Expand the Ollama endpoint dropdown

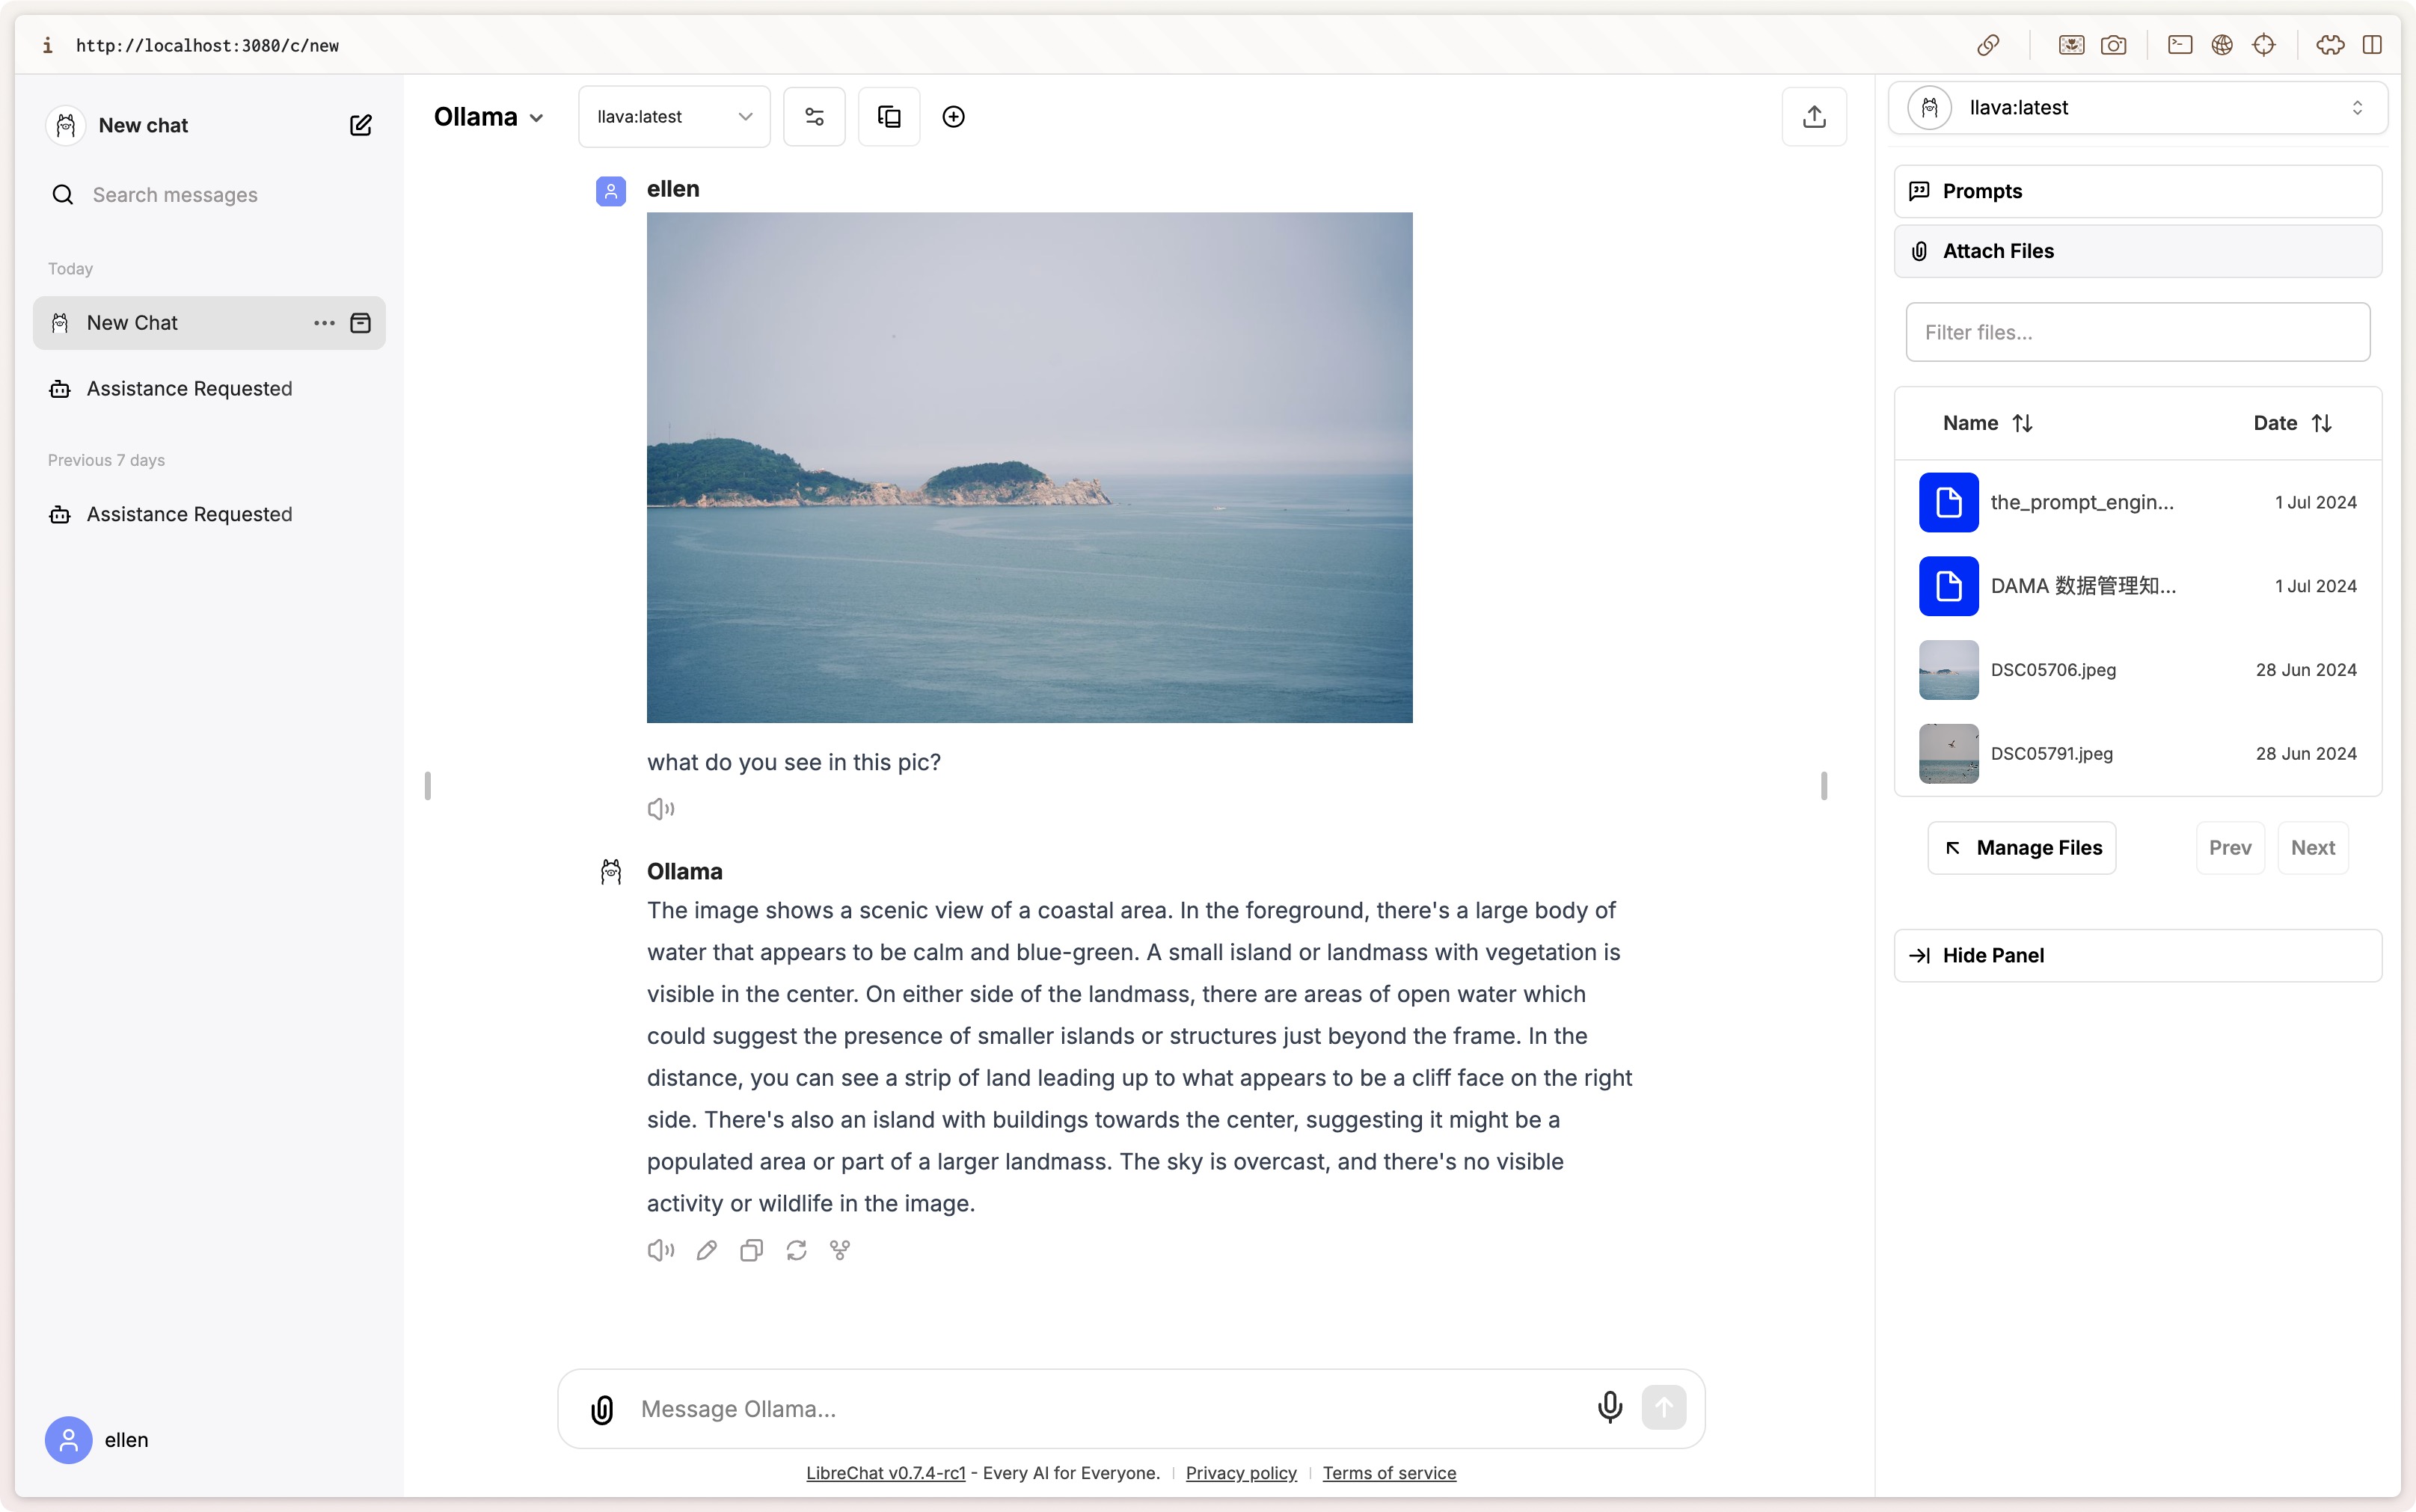489,117
